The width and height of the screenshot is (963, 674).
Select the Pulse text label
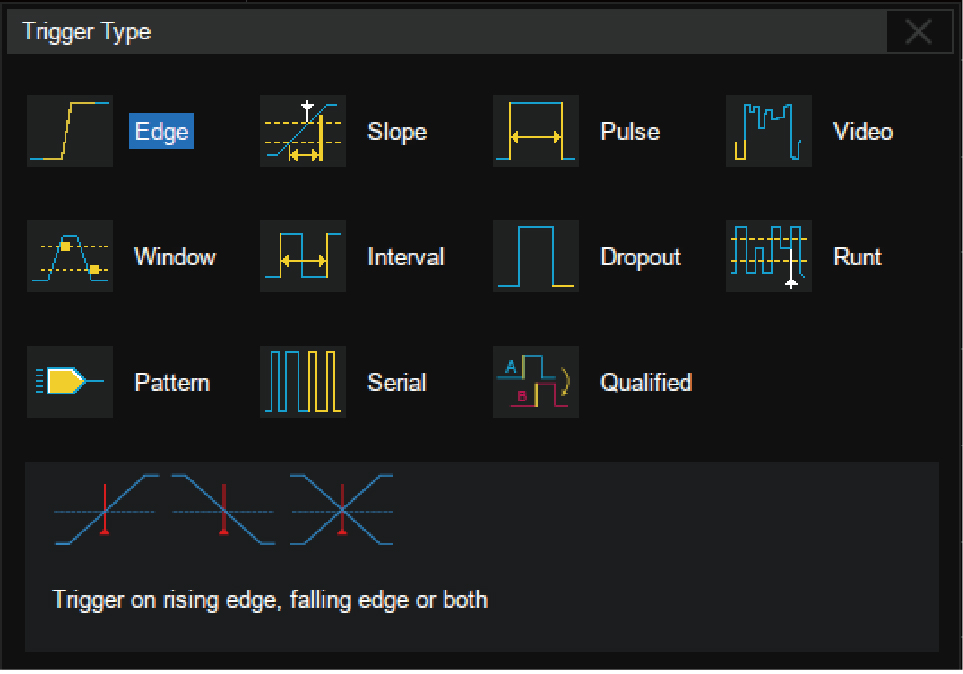(630, 132)
